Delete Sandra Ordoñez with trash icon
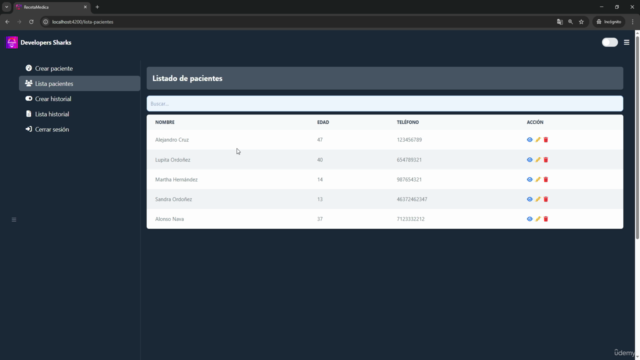640x360 pixels. point(546,199)
